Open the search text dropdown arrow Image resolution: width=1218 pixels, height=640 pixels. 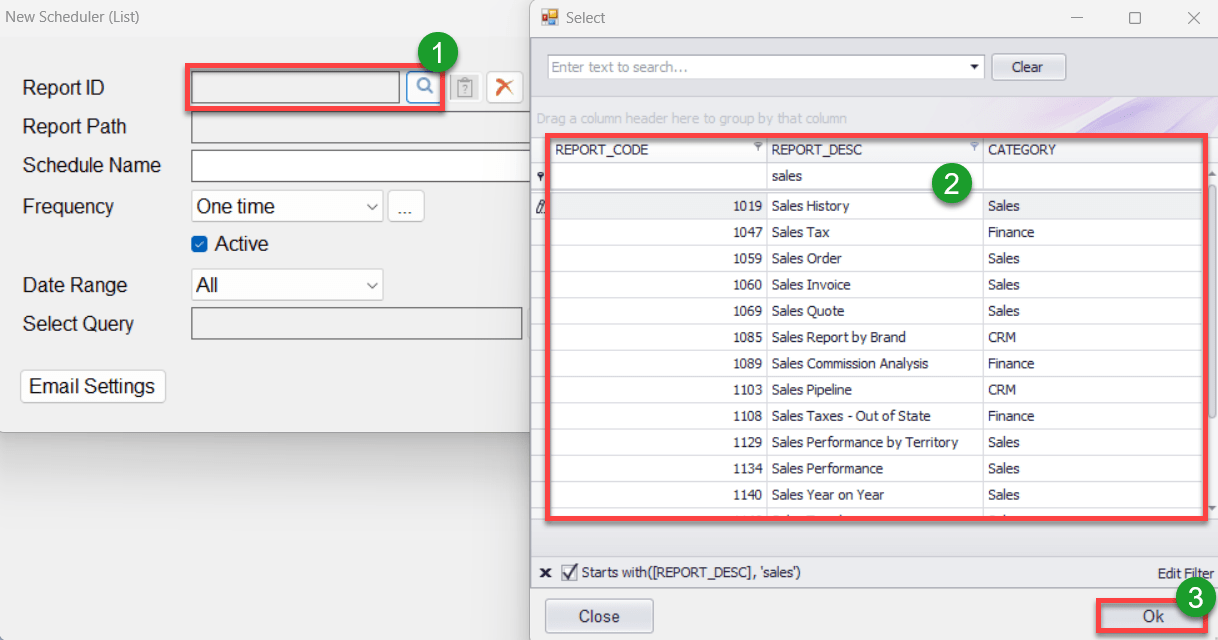[975, 67]
